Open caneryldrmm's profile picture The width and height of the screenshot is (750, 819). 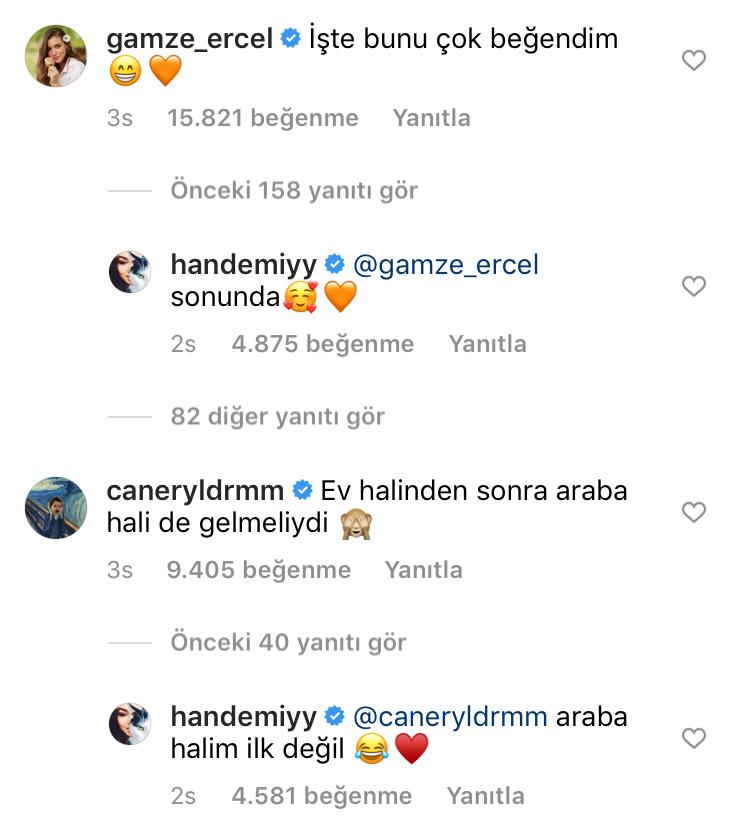[56, 508]
